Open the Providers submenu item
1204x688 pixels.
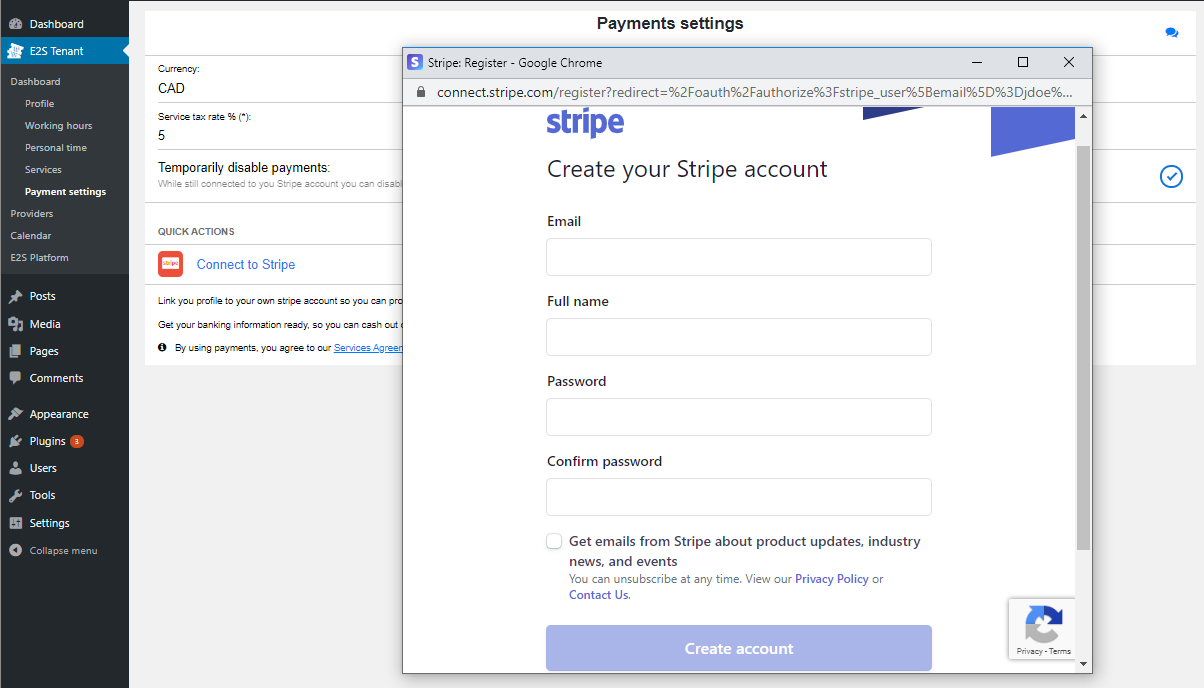(x=32, y=214)
